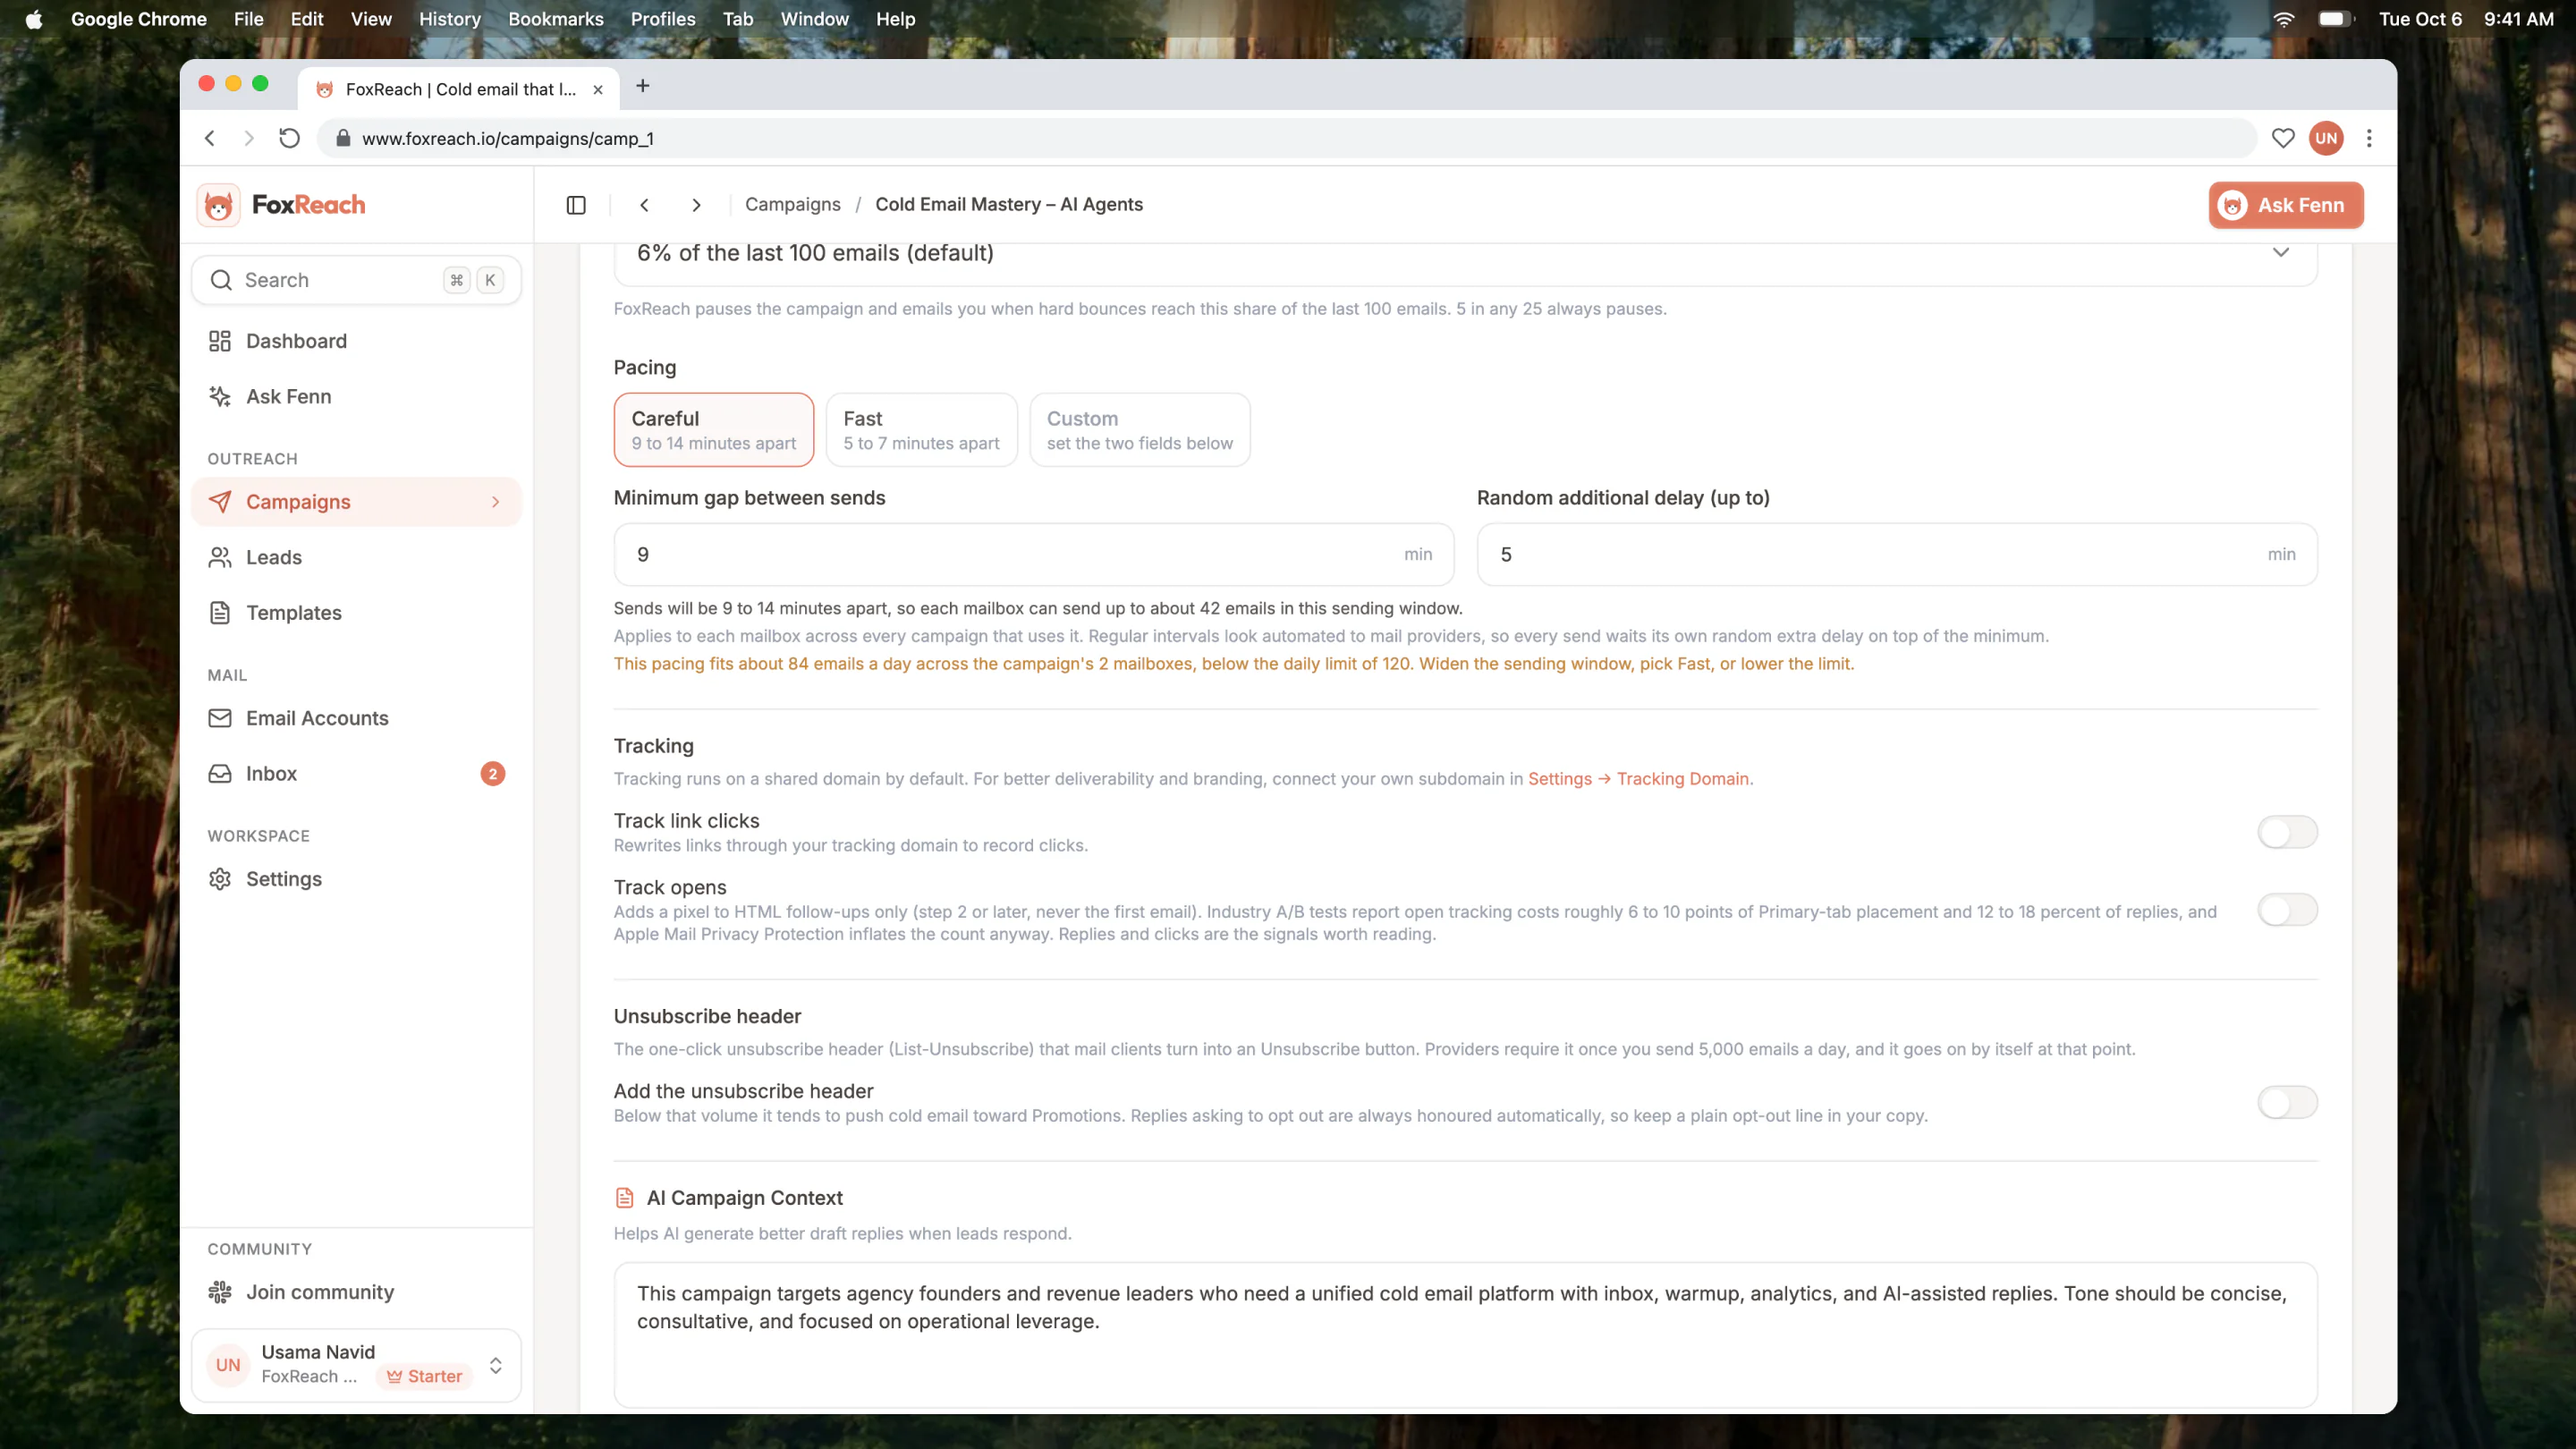Go forward with breadcrumb right chevron

(x=697, y=205)
